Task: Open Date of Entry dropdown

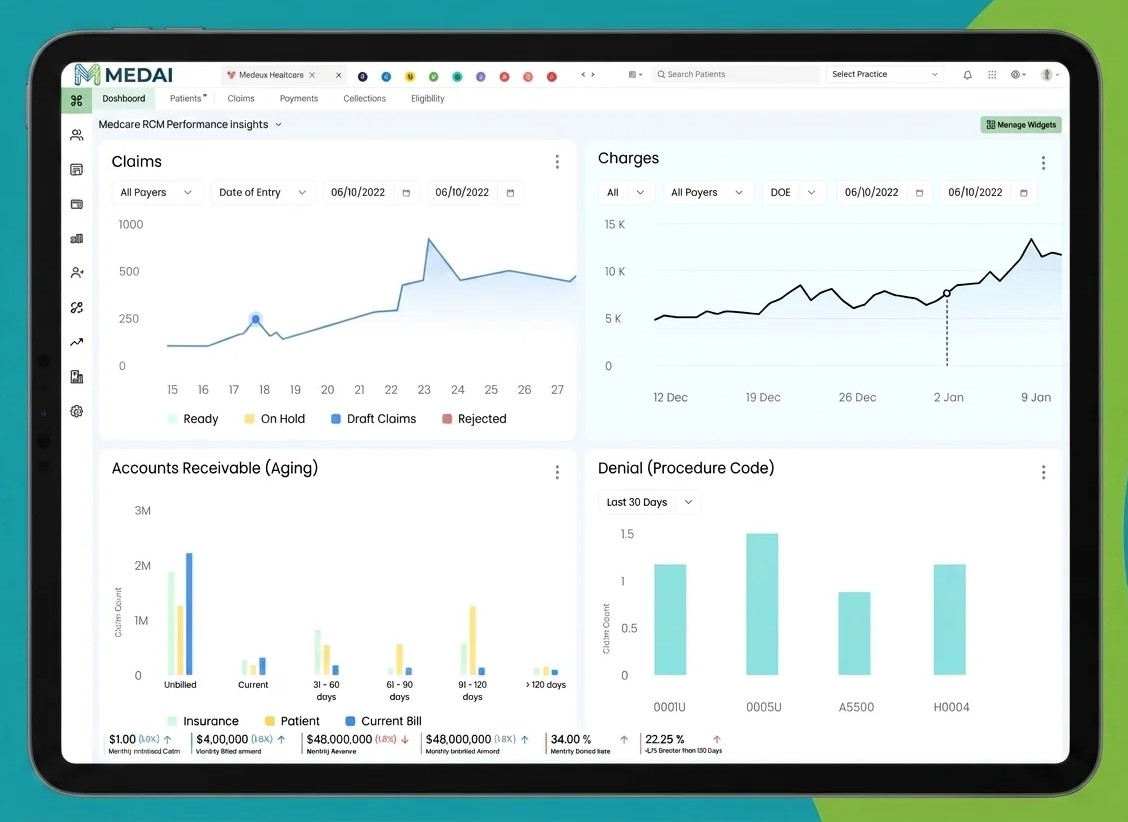Action: [x=263, y=193]
